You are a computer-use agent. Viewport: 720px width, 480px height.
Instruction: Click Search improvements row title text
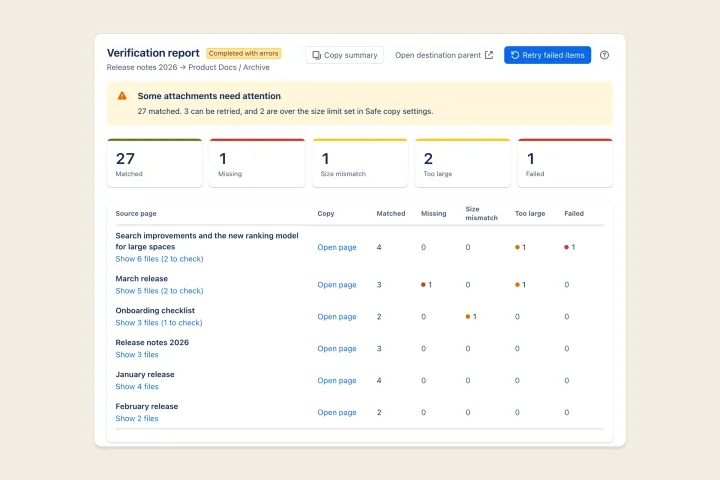207,241
